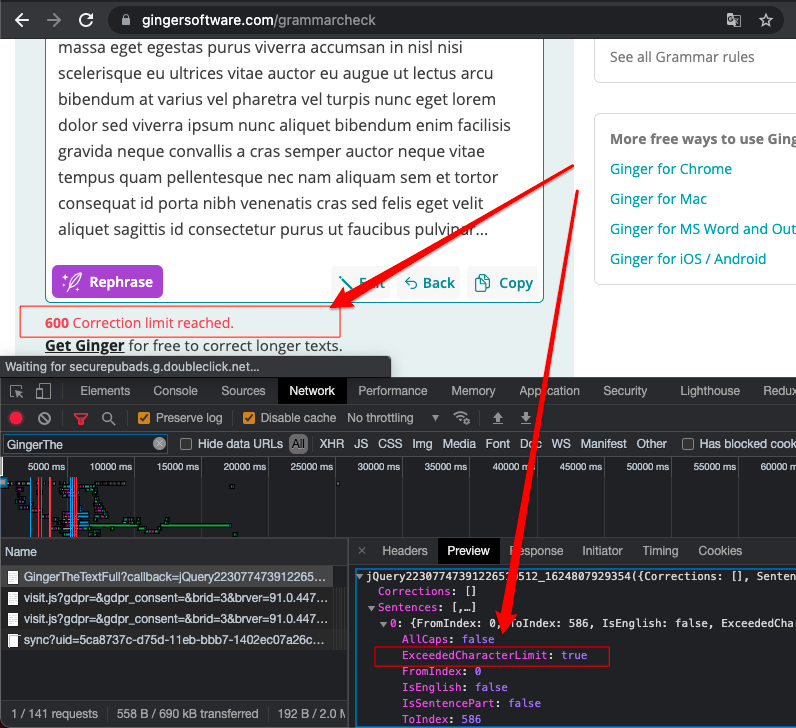Open the Headers details tab
This screenshot has height=728, width=796.
(405, 551)
